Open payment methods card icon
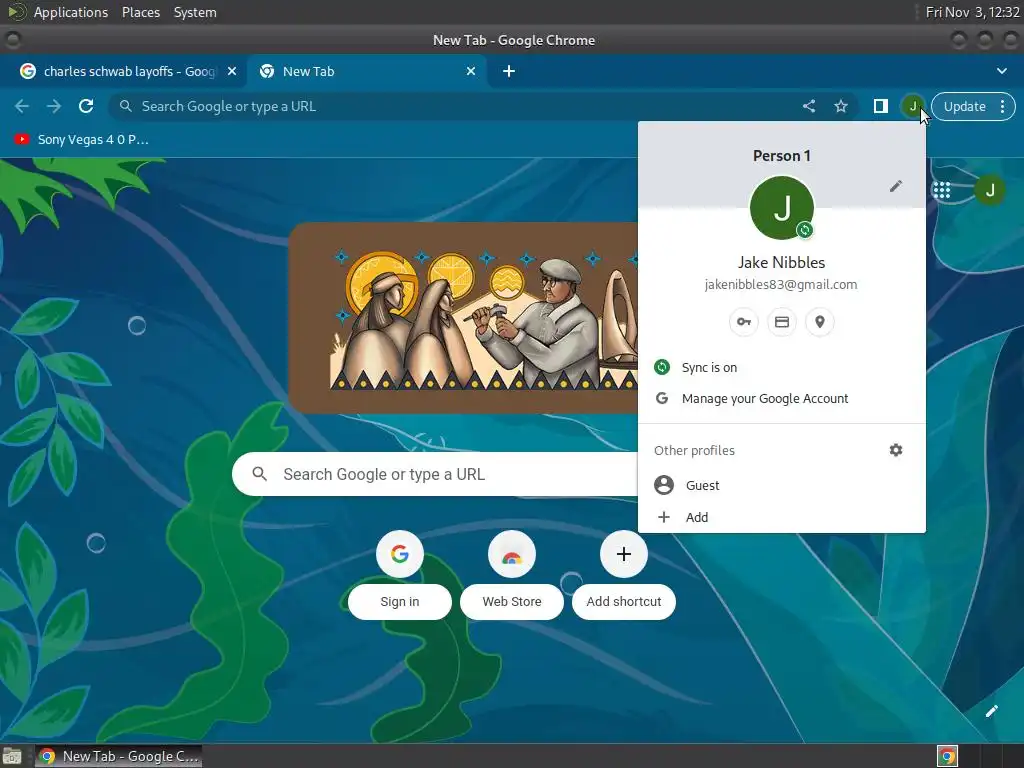 (x=782, y=322)
